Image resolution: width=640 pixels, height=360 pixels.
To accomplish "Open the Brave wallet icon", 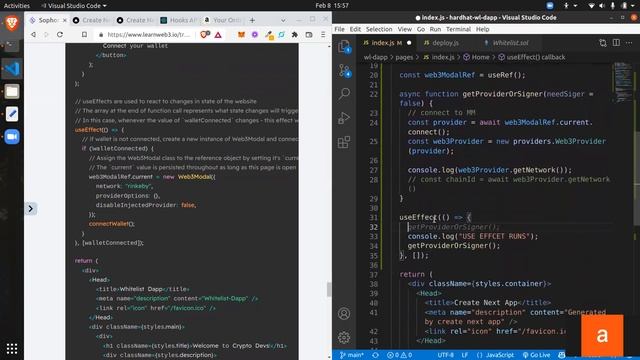I will (x=309, y=35).
